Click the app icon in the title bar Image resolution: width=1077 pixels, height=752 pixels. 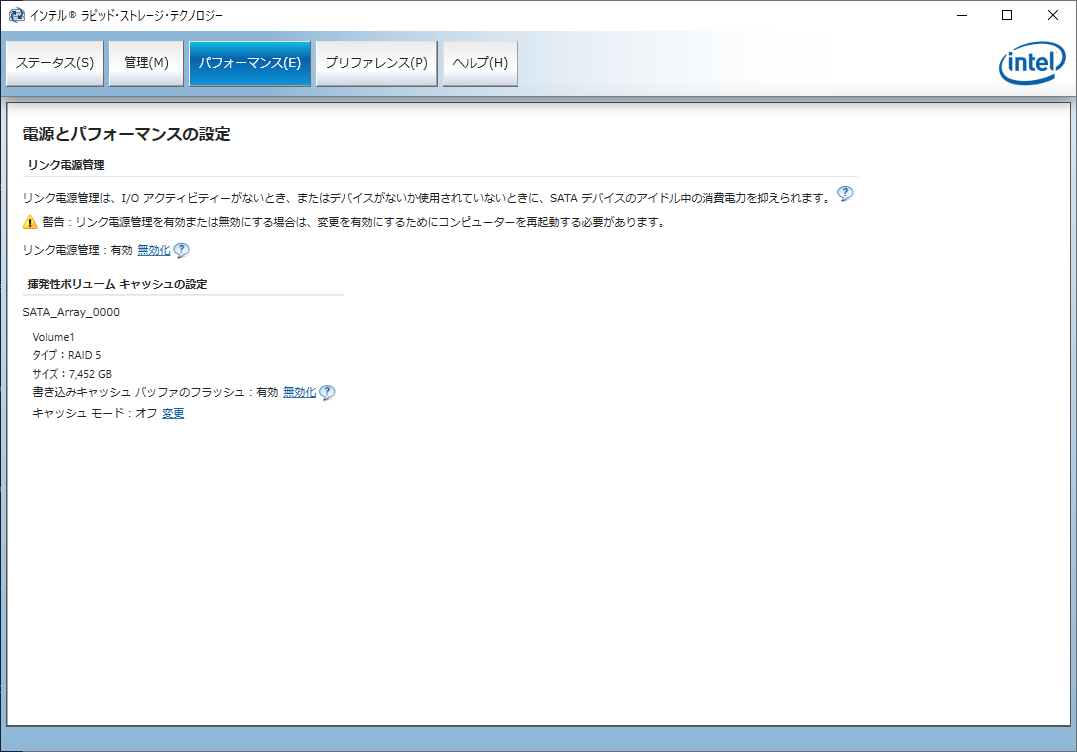(x=16, y=15)
